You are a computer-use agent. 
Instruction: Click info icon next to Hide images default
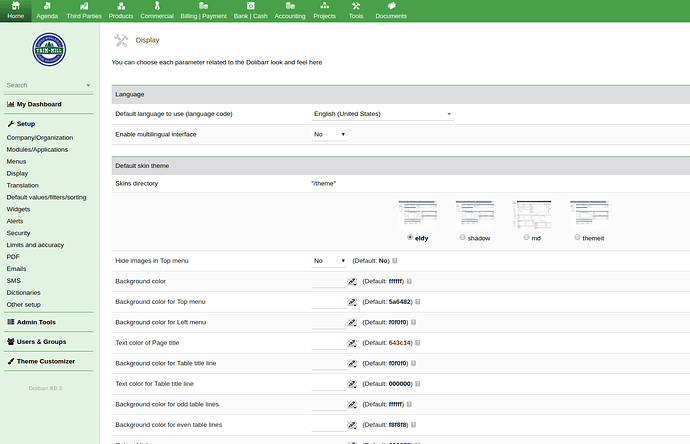[x=395, y=261]
